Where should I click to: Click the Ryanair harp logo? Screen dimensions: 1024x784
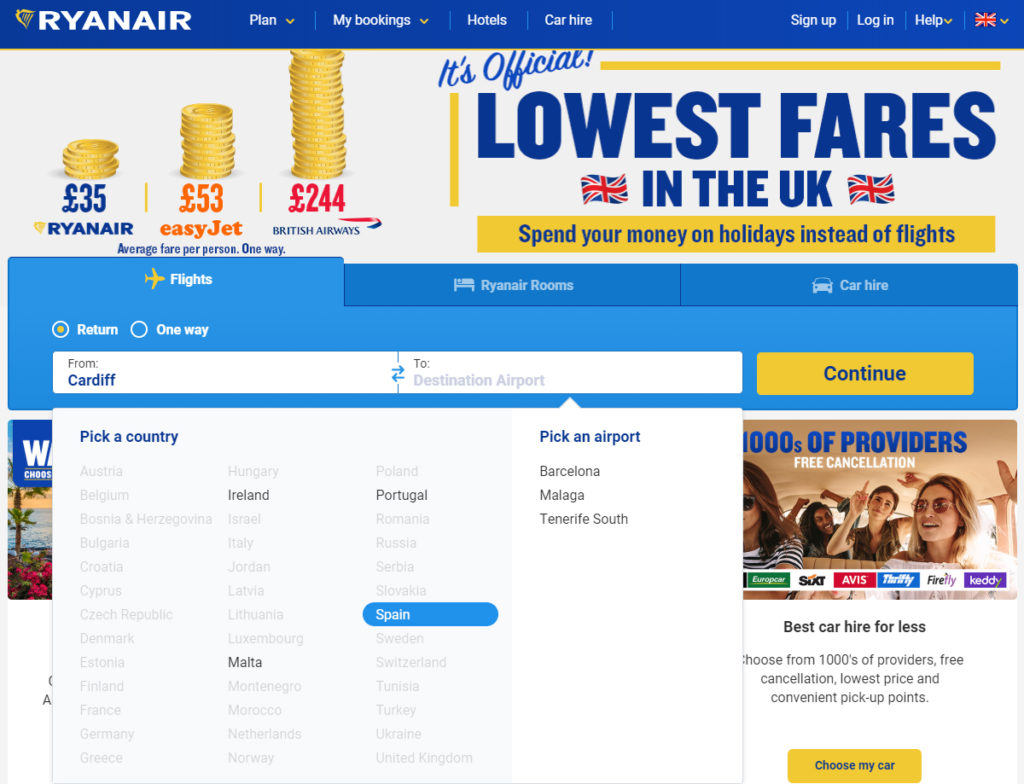[25, 20]
